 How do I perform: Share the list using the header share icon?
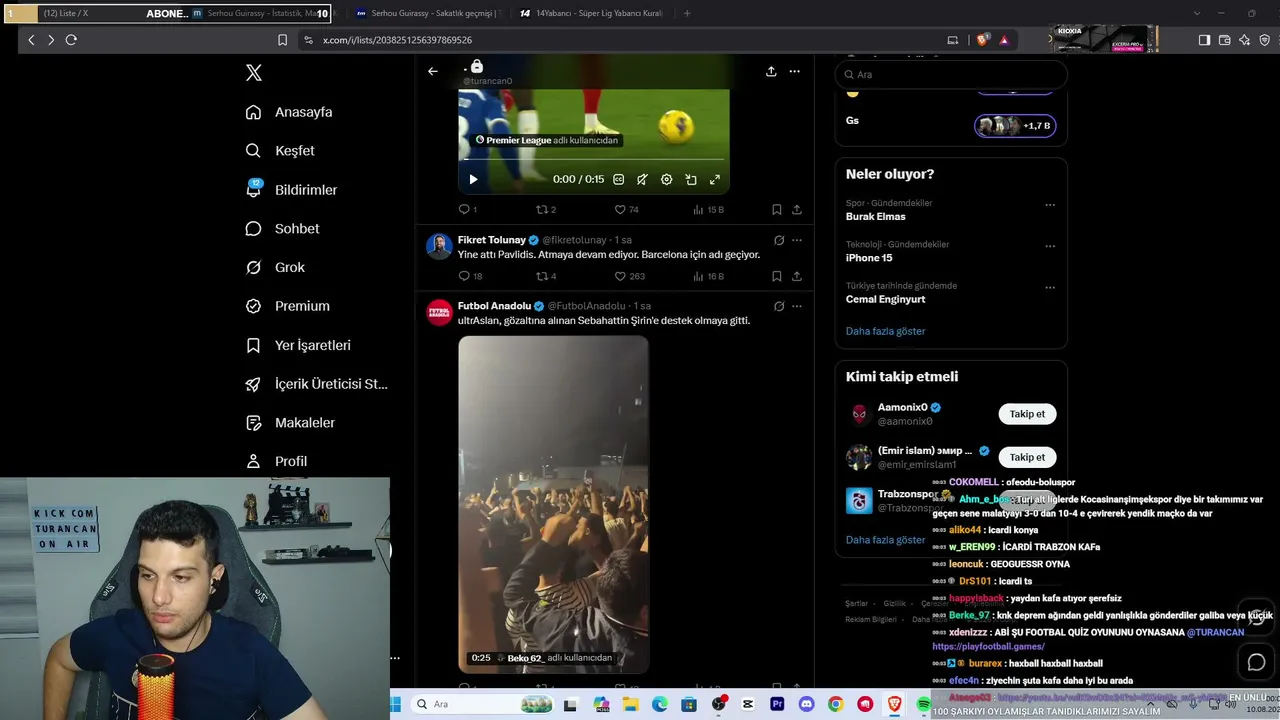pos(771,71)
